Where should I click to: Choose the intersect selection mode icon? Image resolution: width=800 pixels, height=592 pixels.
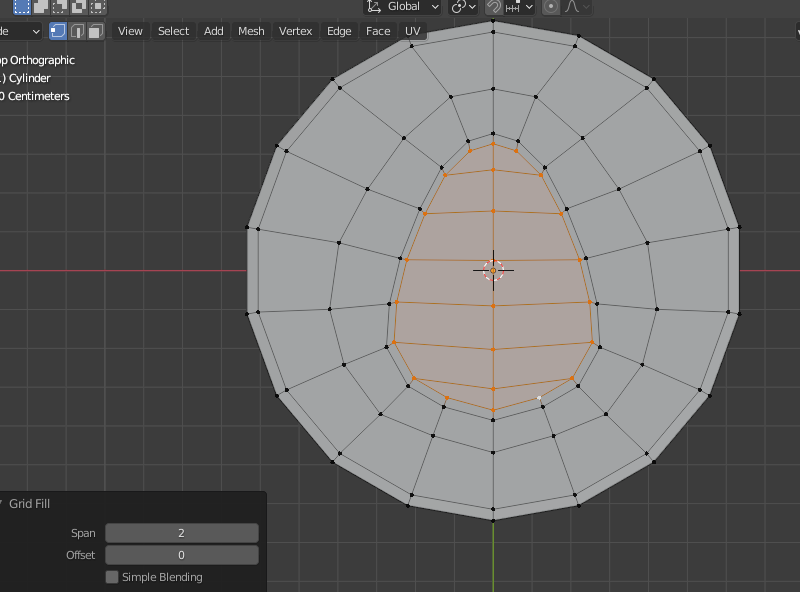click(97, 7)
